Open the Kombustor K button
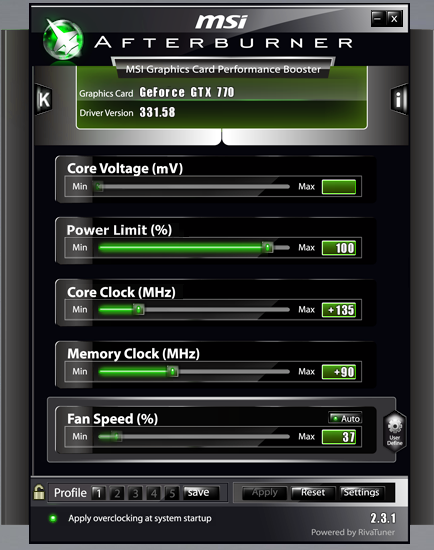Image resolution: width=434 pixels, height=550 pixels. pos(44,99)
